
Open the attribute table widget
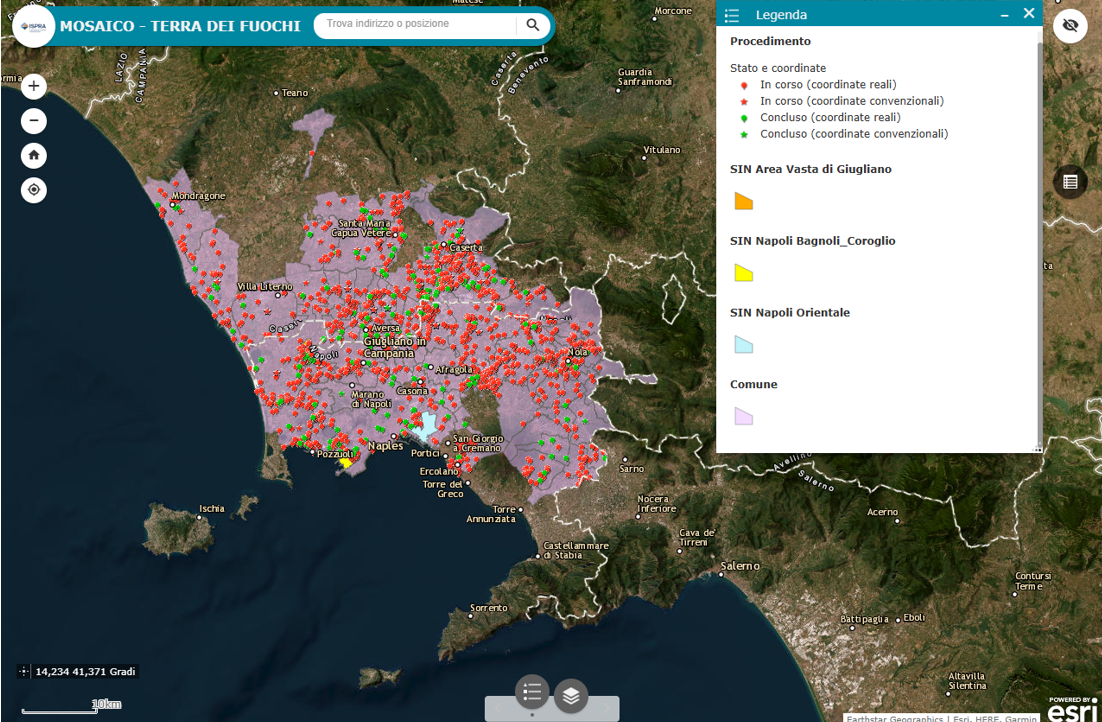click(1070, 182)
